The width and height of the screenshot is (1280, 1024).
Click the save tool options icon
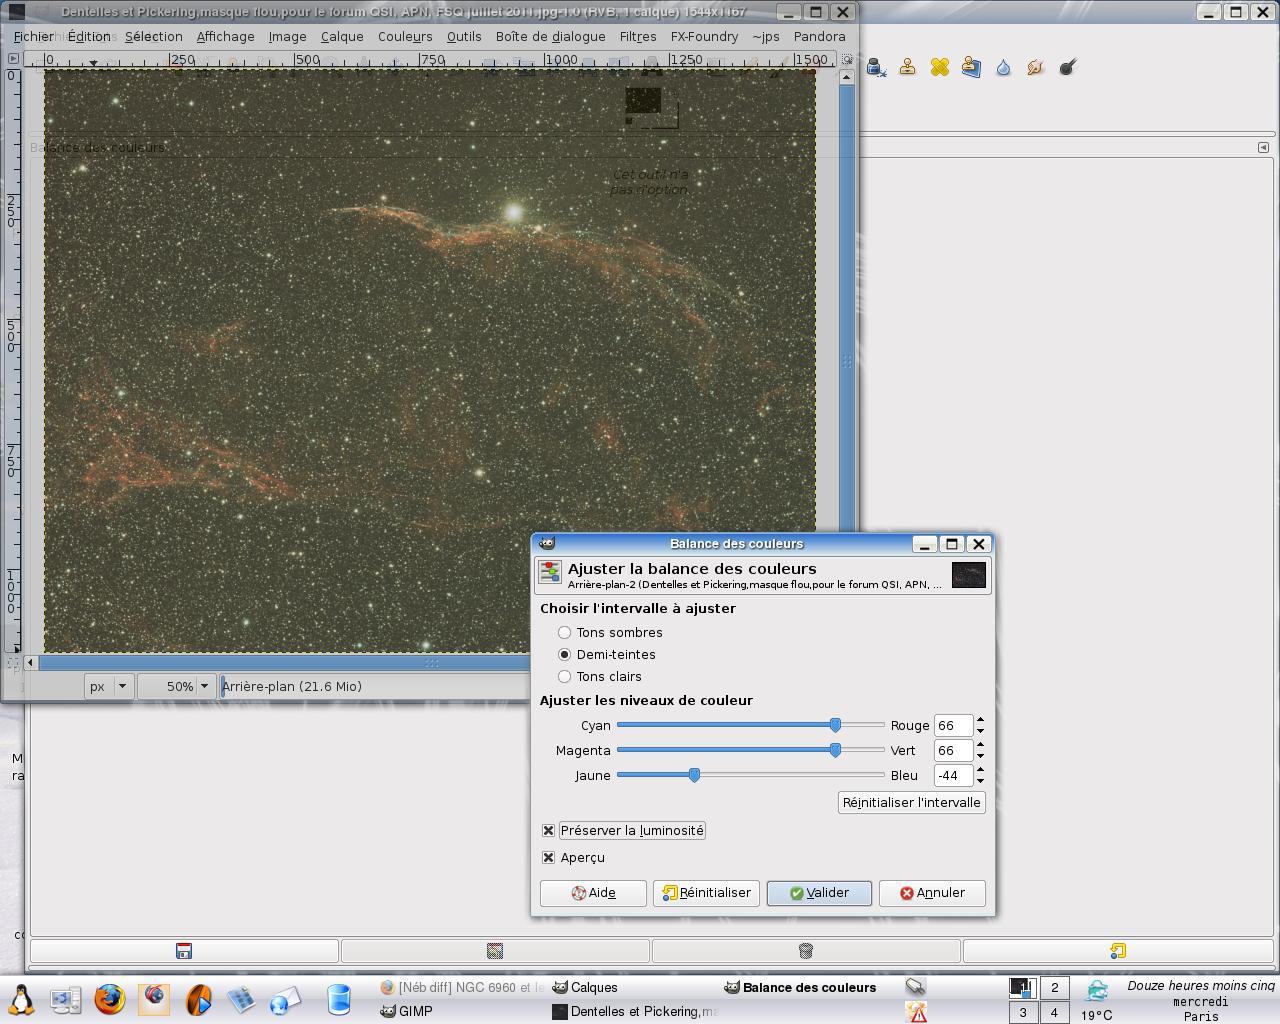184,950
